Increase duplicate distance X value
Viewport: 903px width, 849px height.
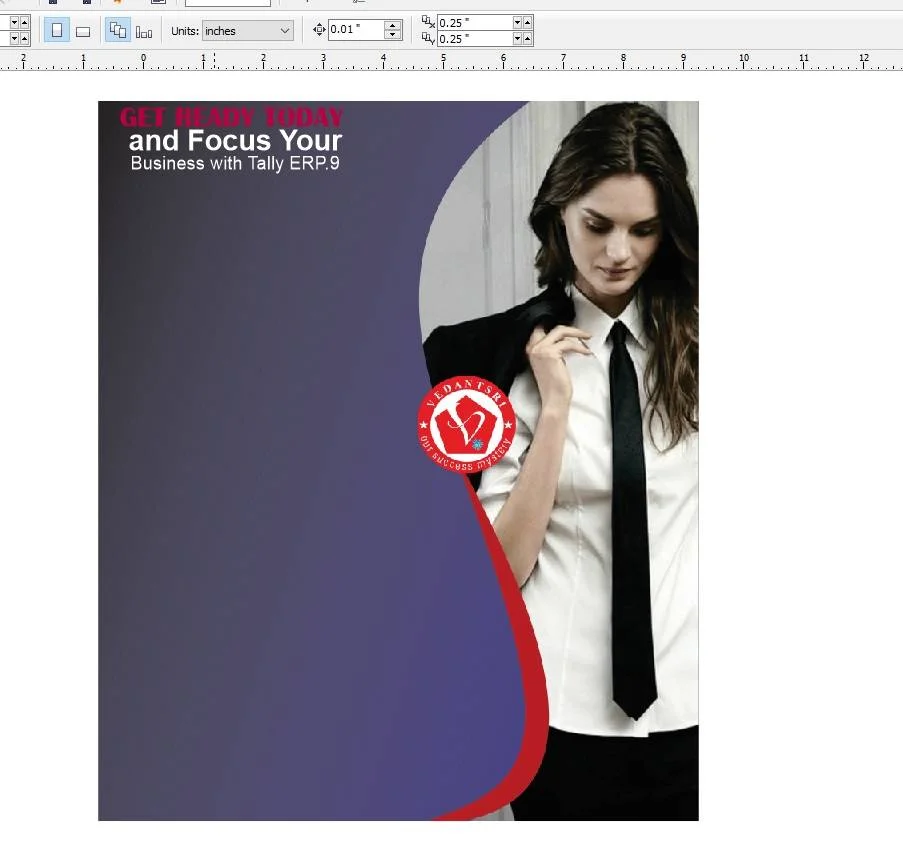[528, 22]
